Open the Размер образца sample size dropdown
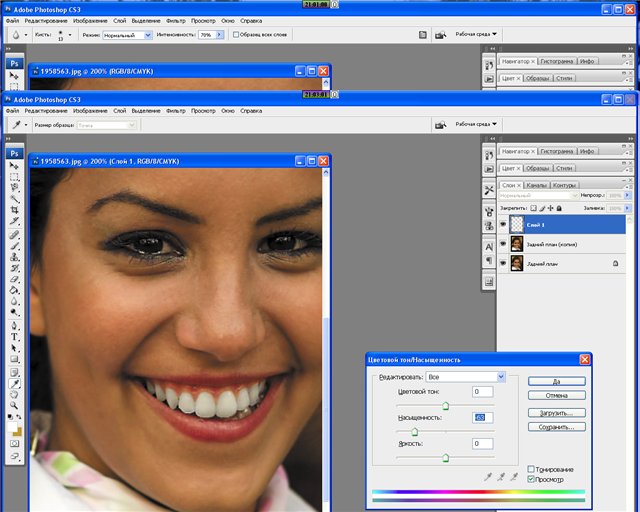Screen dimensions: 640x512 point(105,125)
